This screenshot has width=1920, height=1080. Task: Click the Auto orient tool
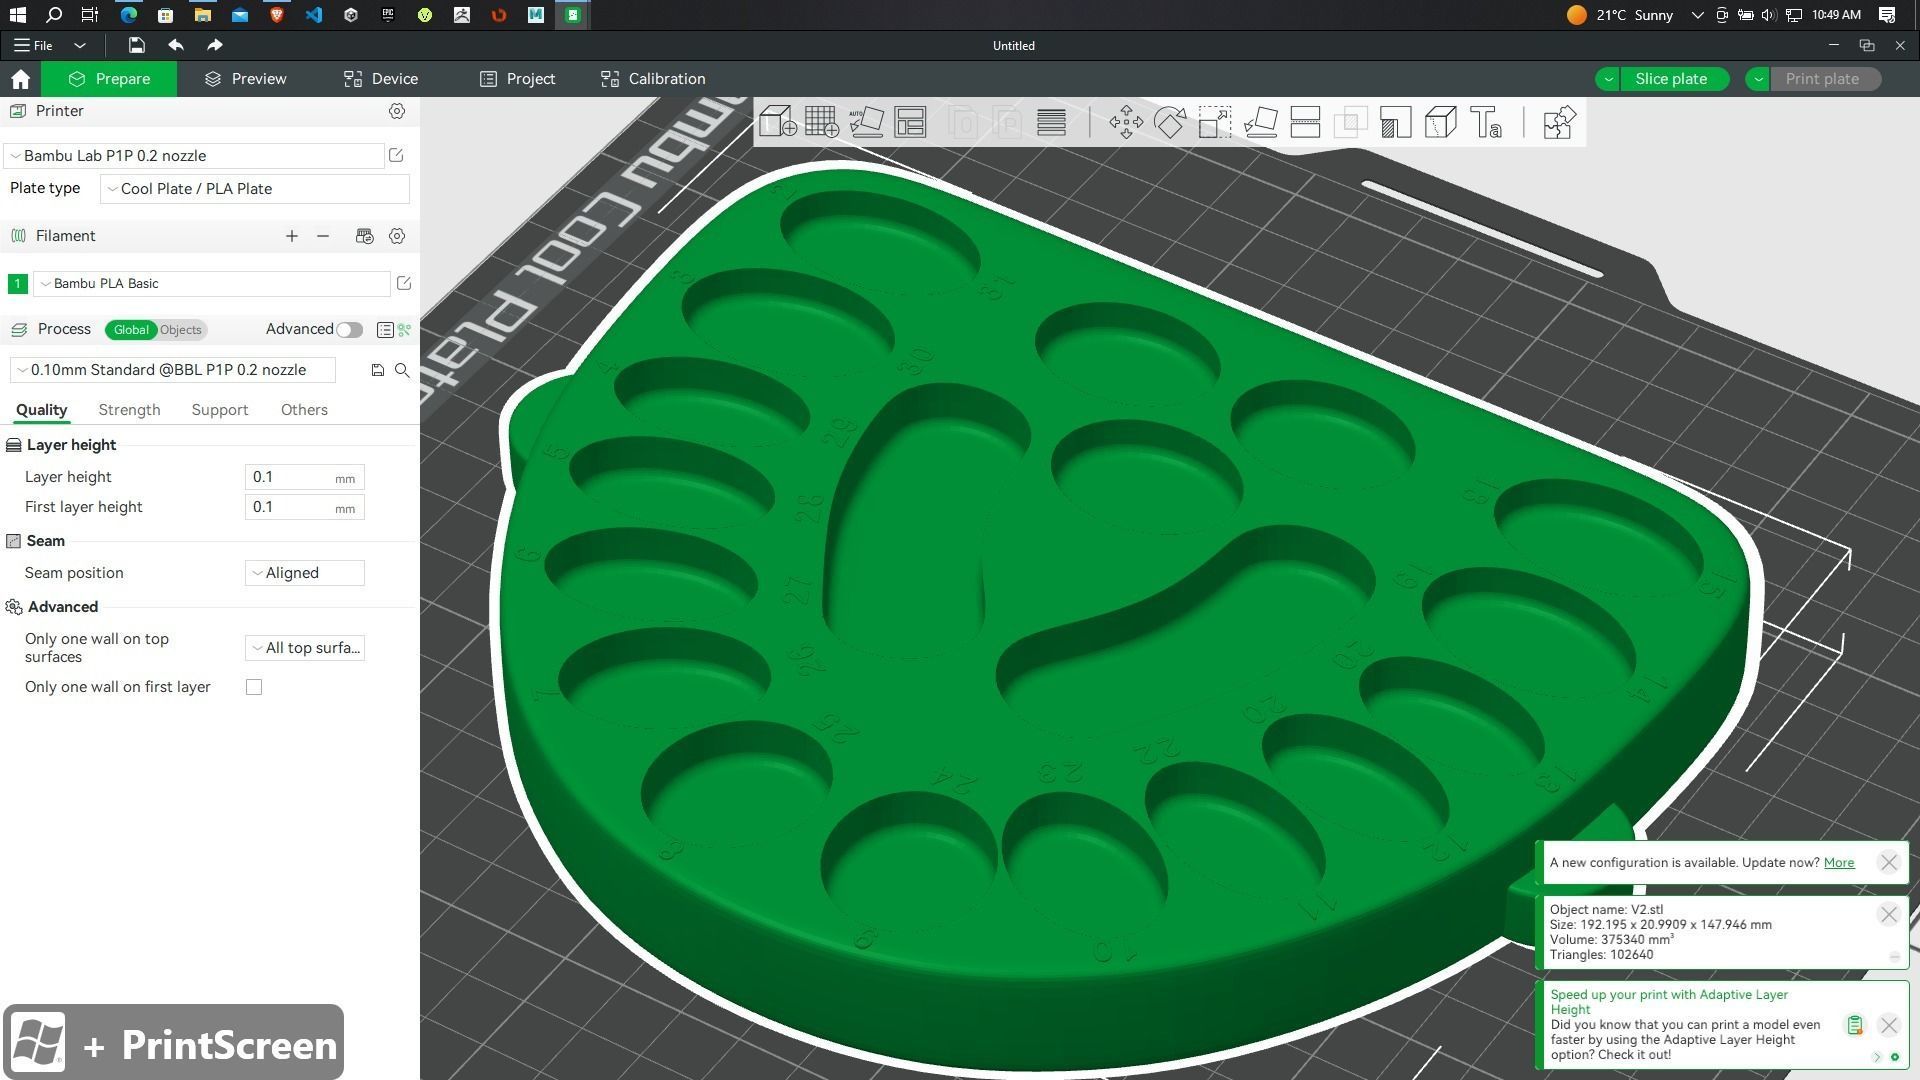click(866, 122)
